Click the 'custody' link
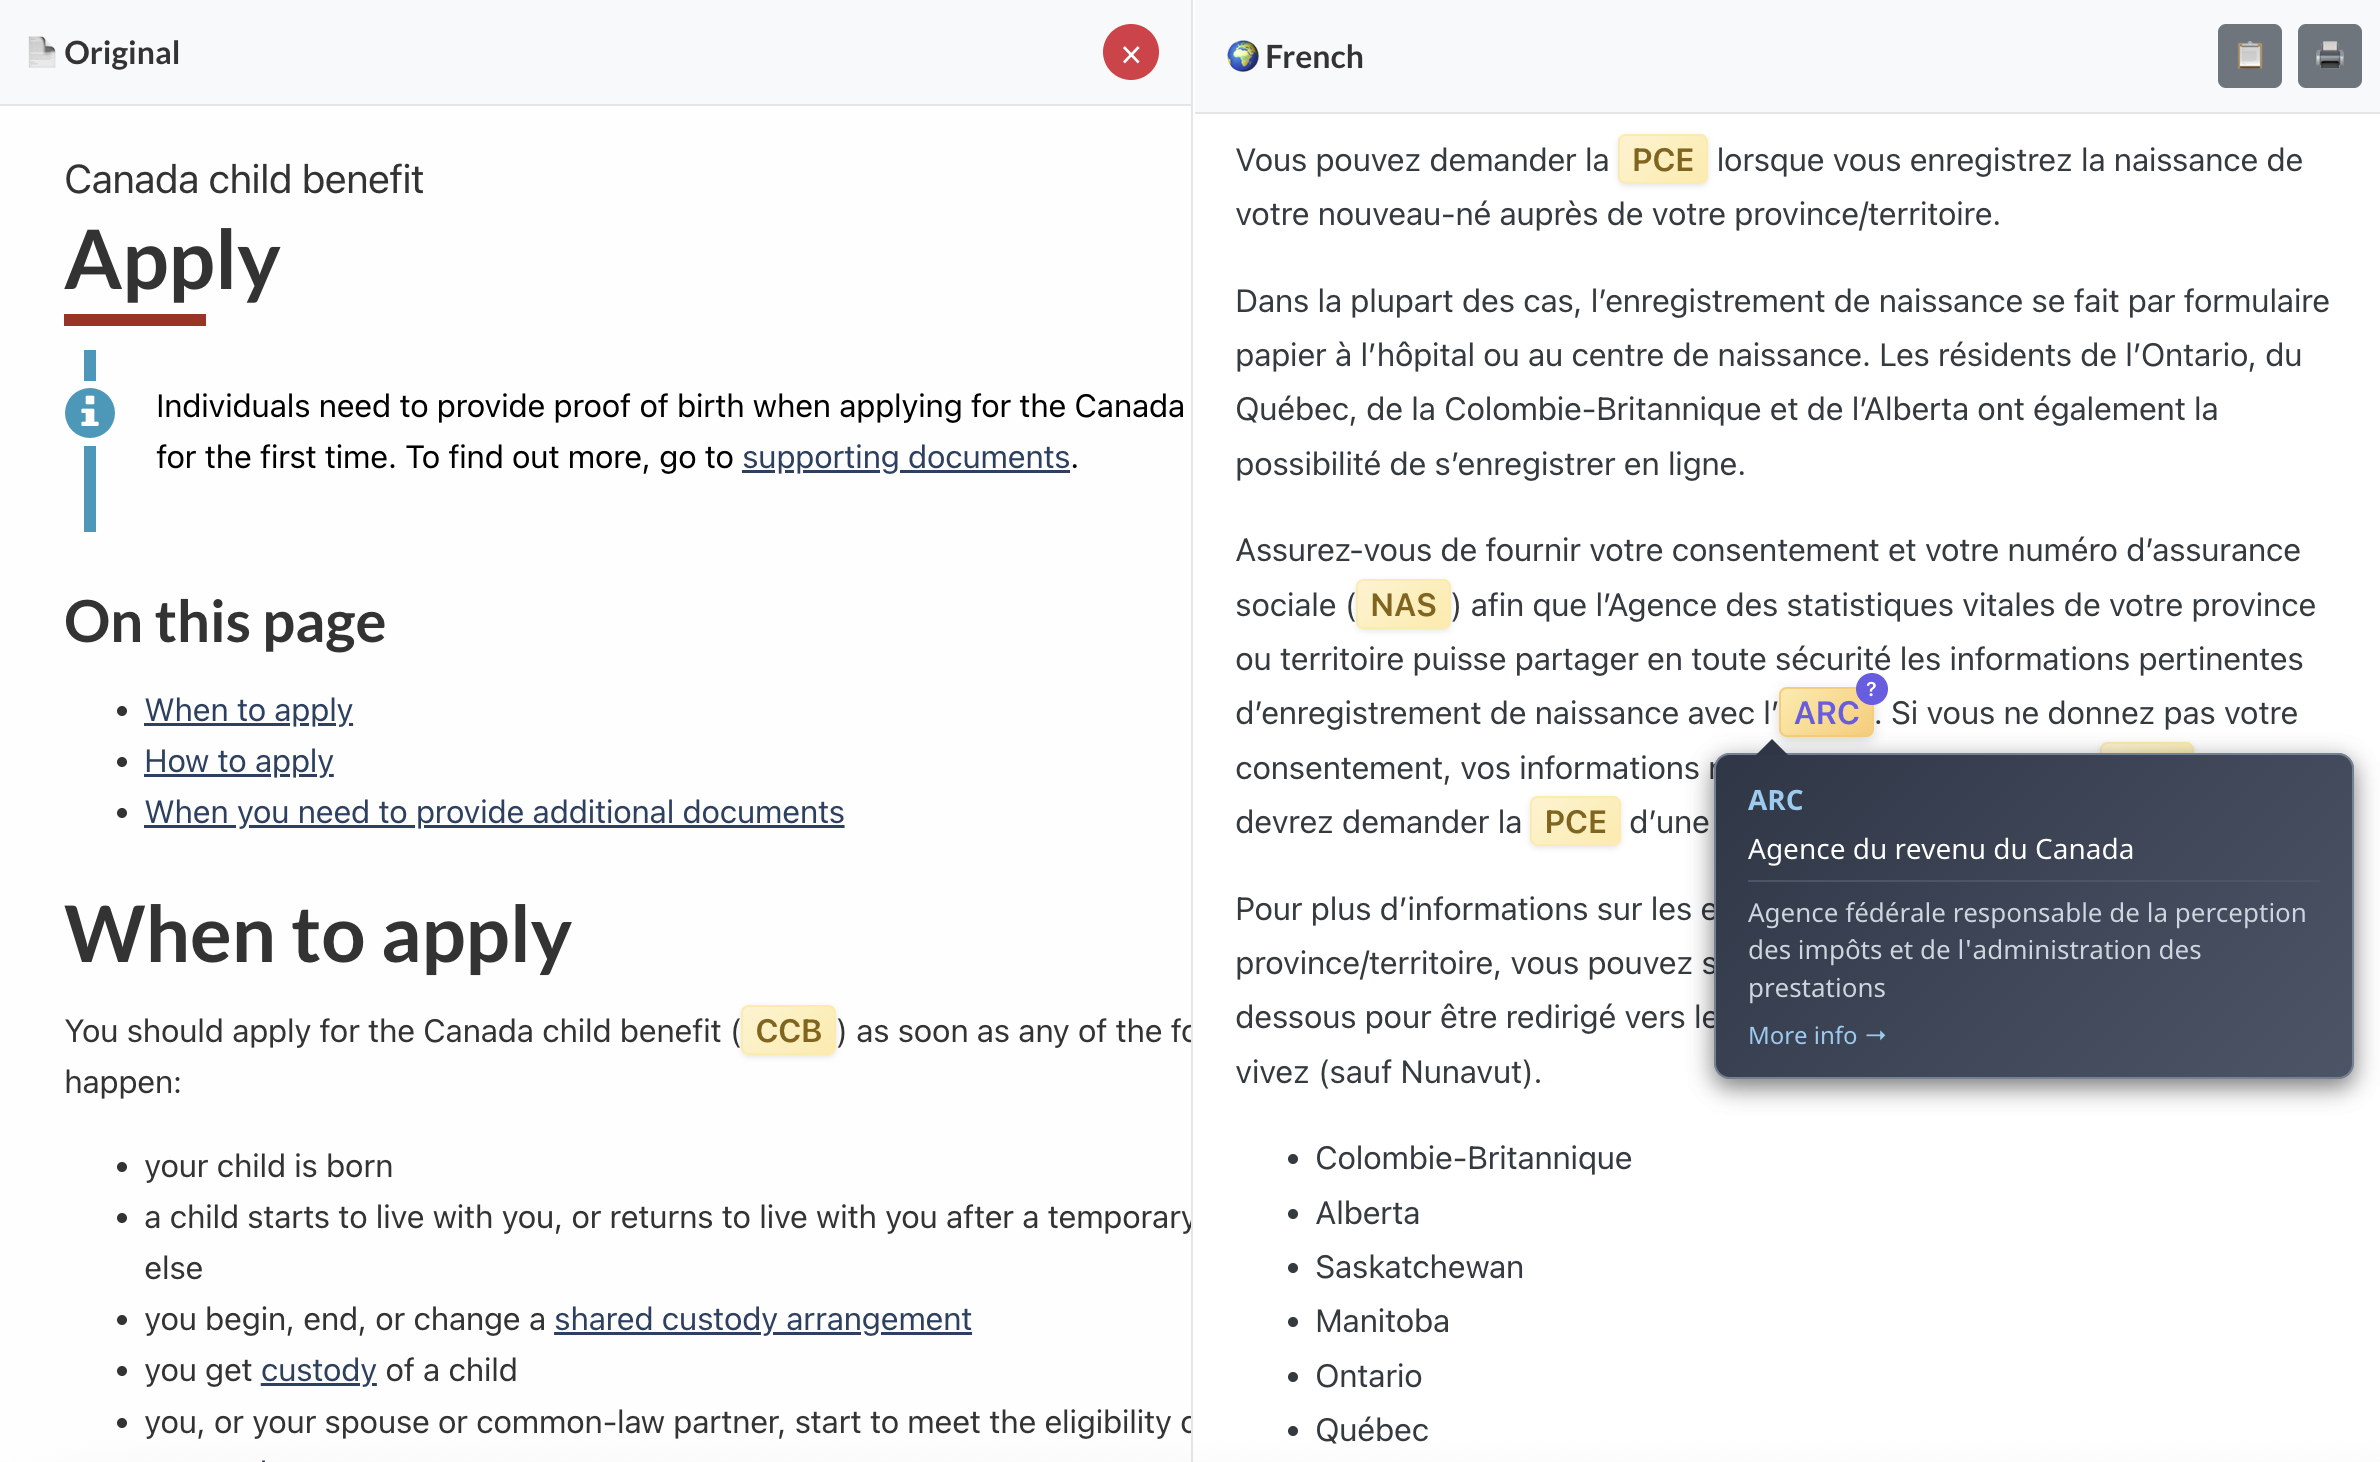This screenshot has height=1462, width=2380. [x=318, y=1370]
